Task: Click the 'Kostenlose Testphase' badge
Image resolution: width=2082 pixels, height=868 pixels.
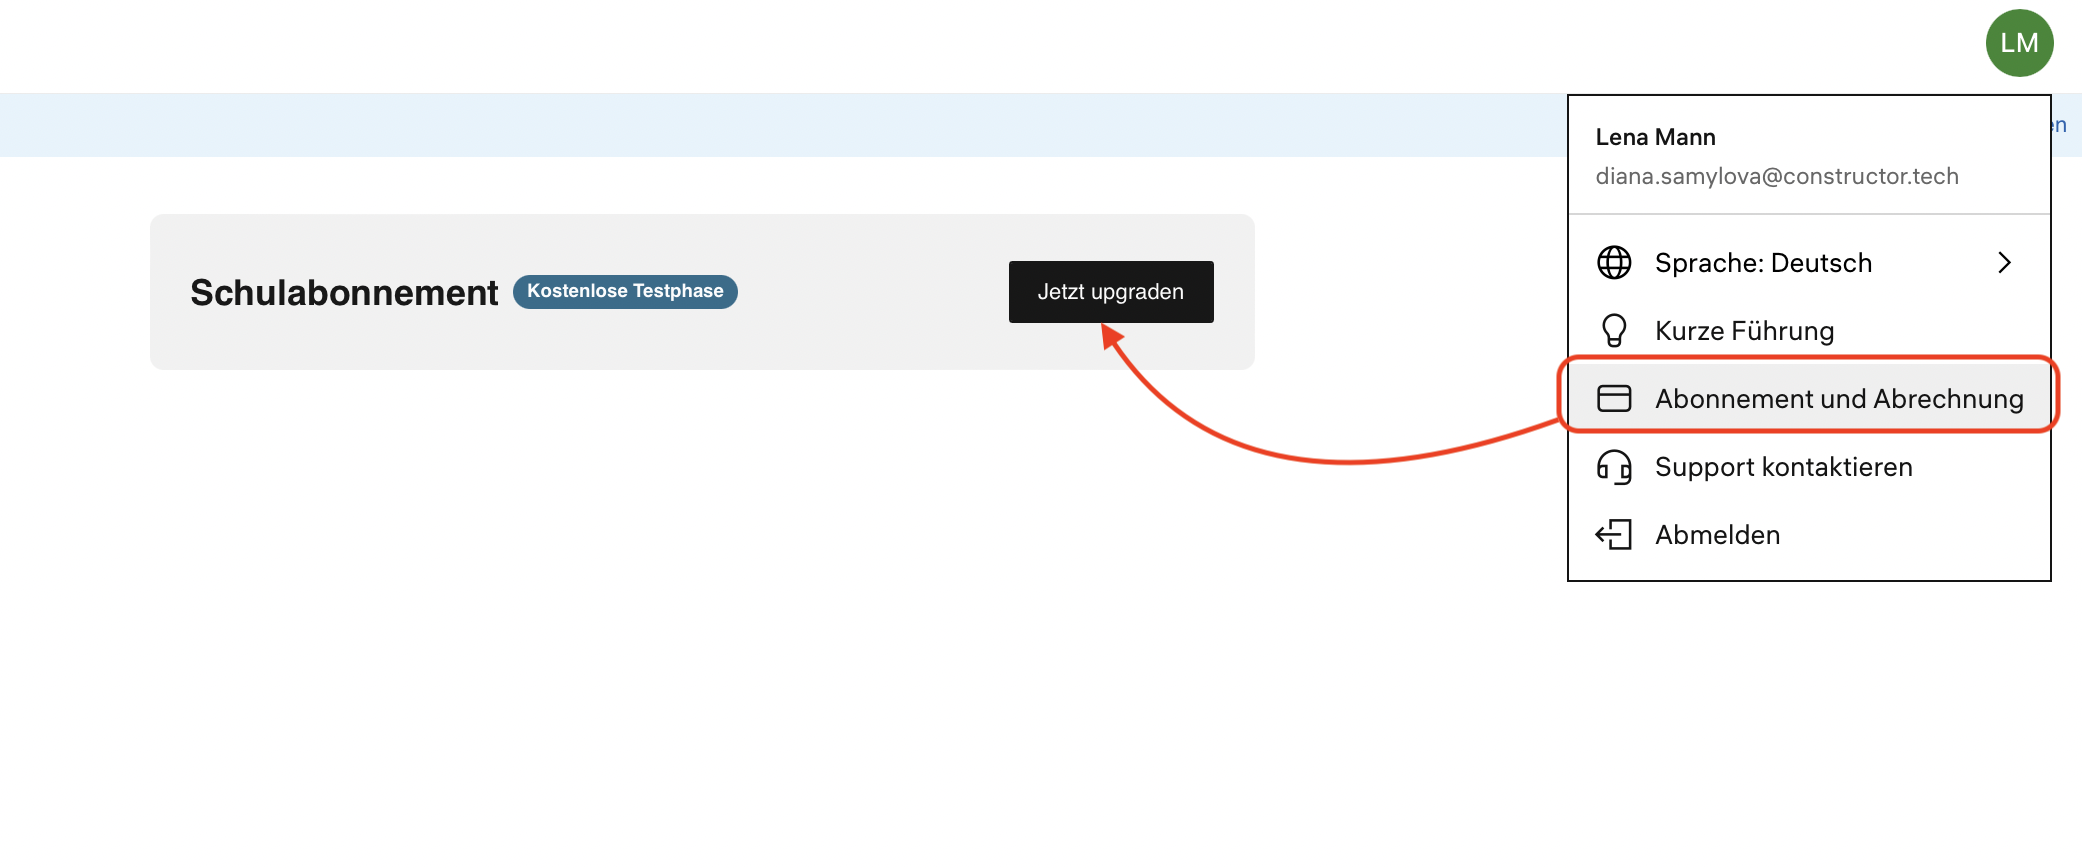Action: tap(625, 292)
